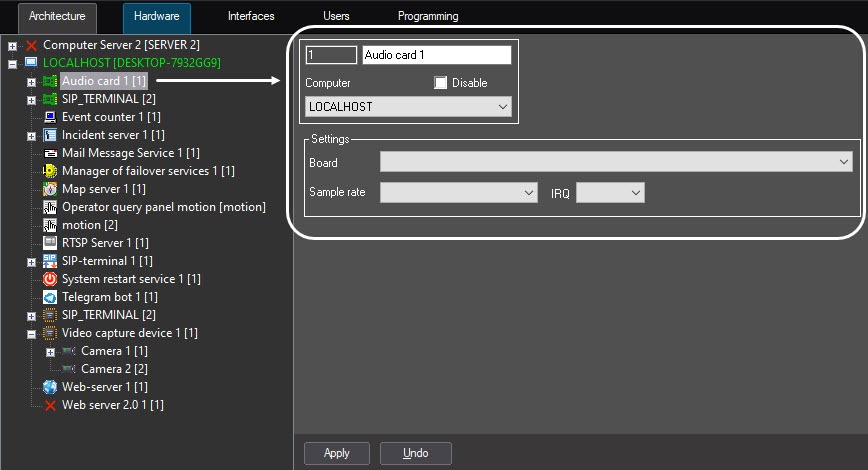This screenshot has width=868, height=470.
Task: Open the Sample rate dropdown
Action: pos(459,193)
